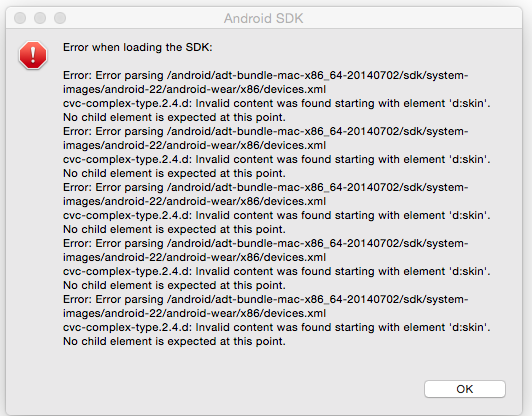Image resolution: width=532 pixels, height=416 pixels.
Task: Click the fourth 'Error parsing' message line
Action: click(x=266, y=243)
